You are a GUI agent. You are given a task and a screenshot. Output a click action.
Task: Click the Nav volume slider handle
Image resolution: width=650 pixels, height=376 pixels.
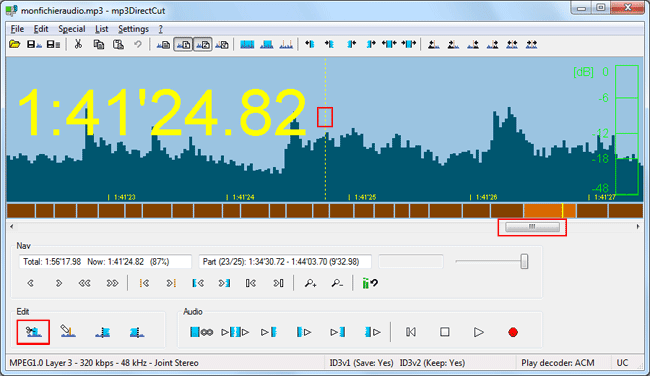pyautogui.click(x=524, y=262)
